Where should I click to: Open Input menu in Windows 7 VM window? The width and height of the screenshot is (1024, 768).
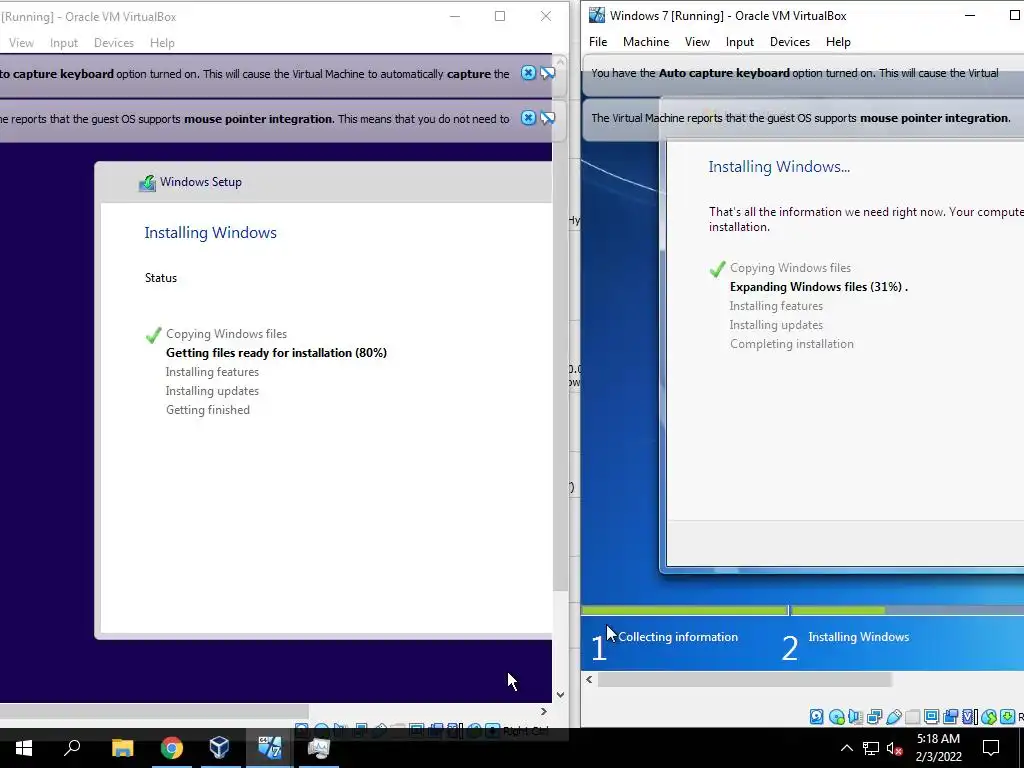739,42
